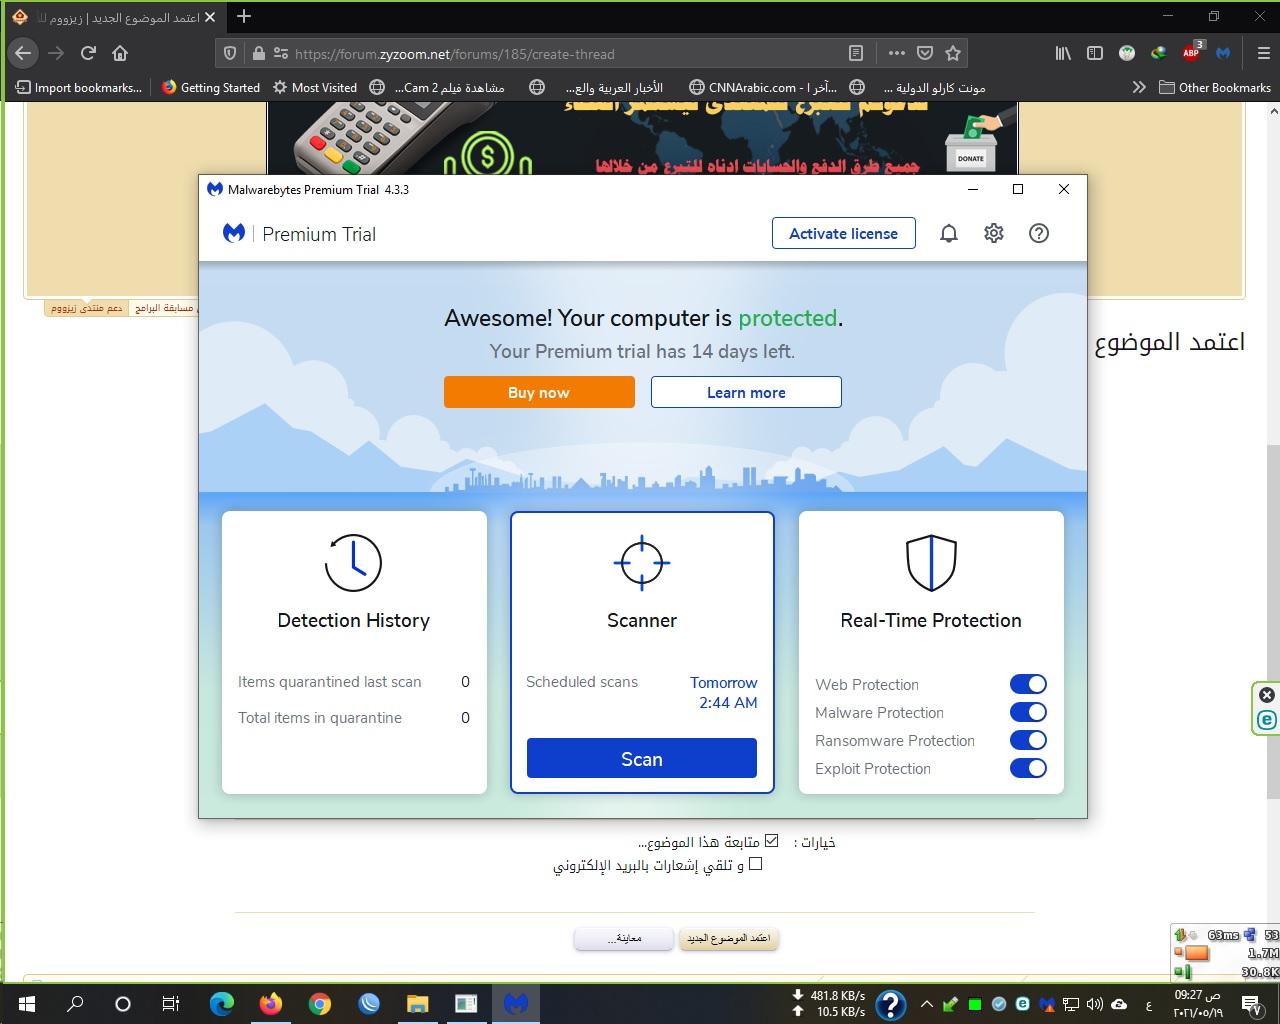Enable receive email notifications checkbox
Image resolution: width=1280 pixels, height=1024 pixels.
click(x=756, y=864)
